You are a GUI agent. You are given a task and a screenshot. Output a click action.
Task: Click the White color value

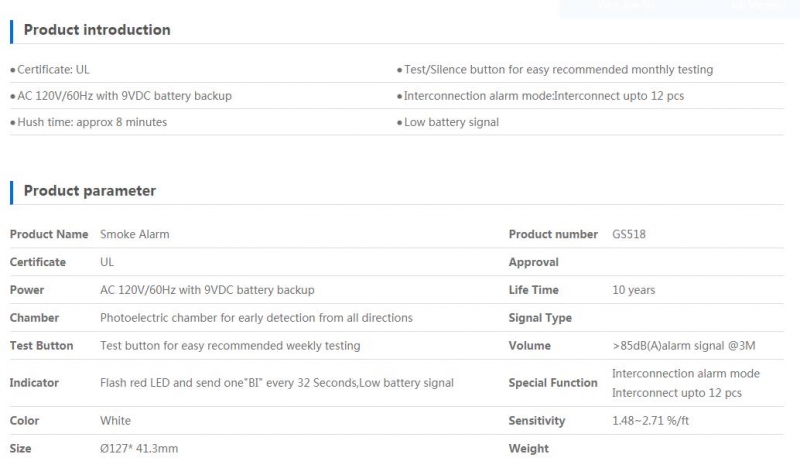115,421
